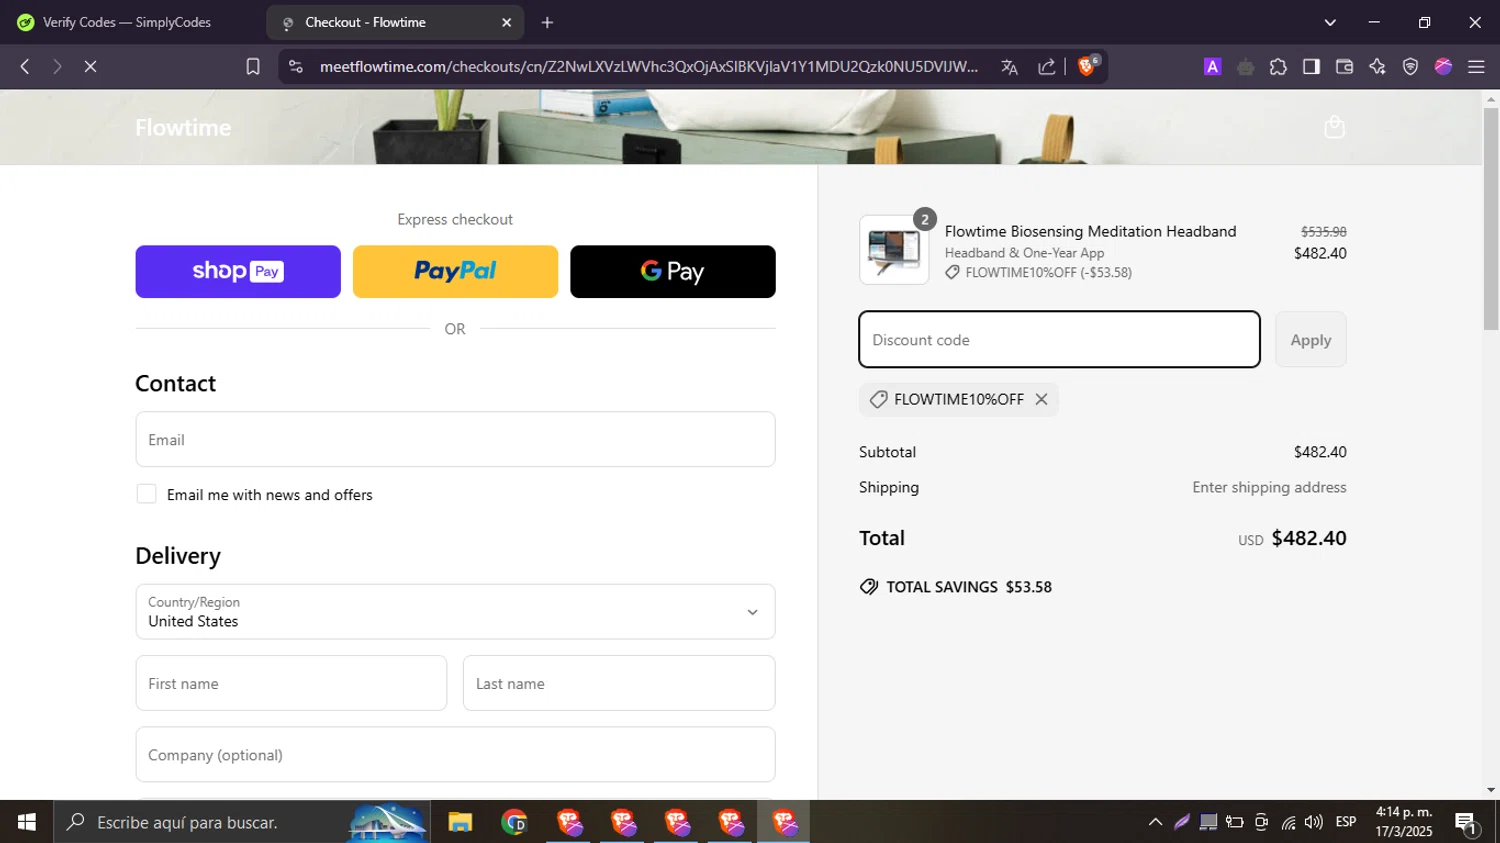Focus the Discount code field
Viewport: 1500px width, 843px height.
[1059, 340]
